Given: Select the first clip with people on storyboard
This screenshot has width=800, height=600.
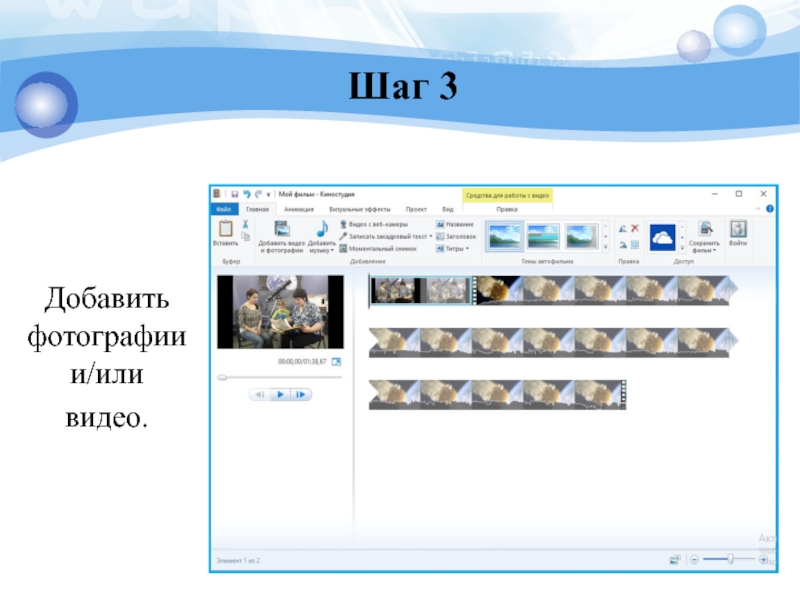Looking at the screenshot, I should tap(421, 290).
